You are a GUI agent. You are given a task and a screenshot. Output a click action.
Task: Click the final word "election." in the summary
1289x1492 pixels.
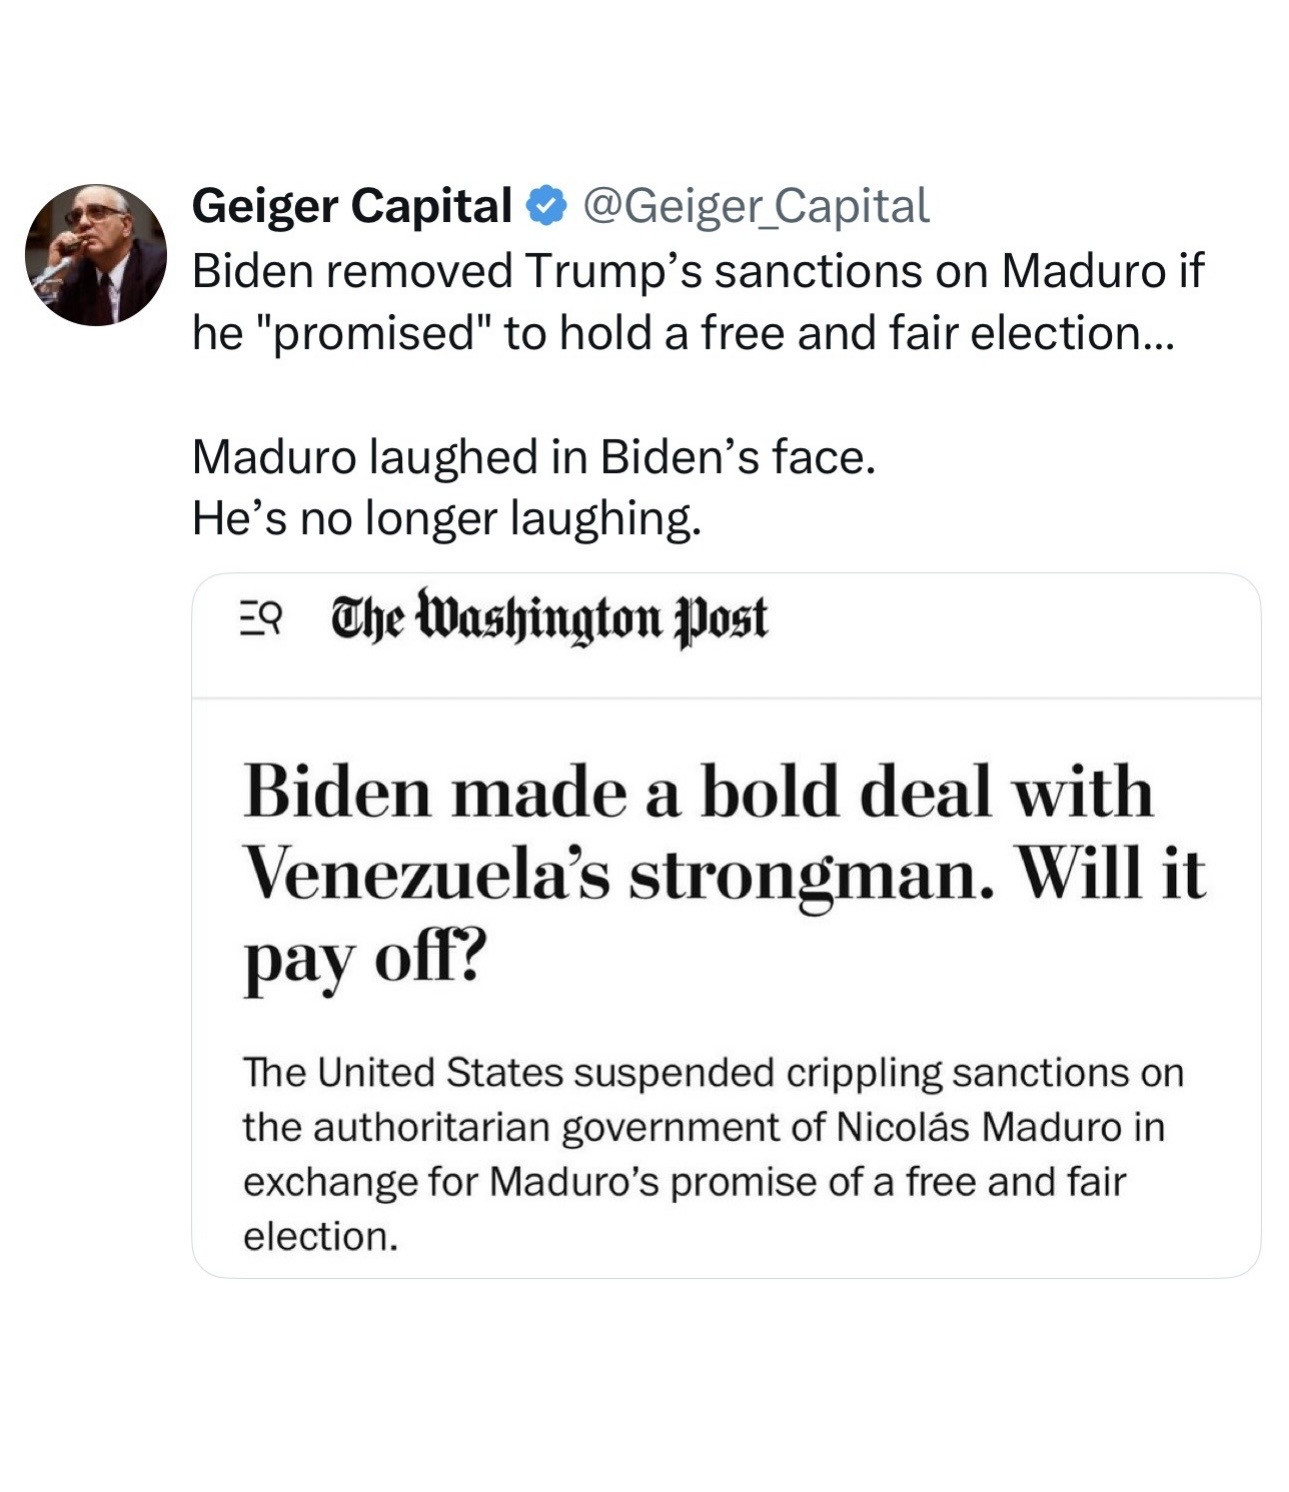pos(320,1237)
